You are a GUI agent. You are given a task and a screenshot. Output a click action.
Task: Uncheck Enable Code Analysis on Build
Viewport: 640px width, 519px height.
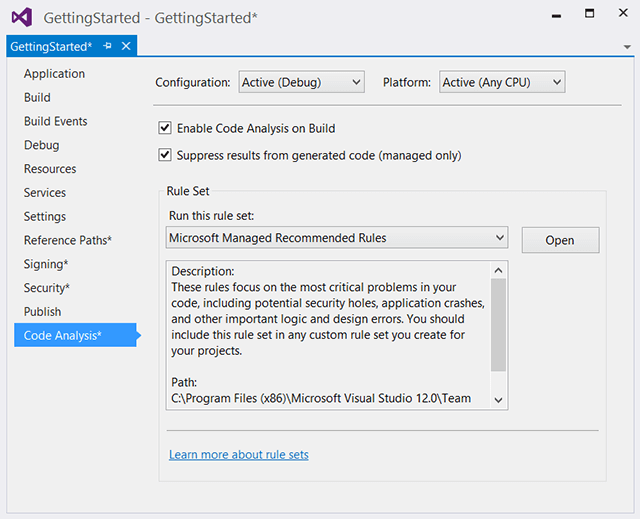click(x=165, y=128)
